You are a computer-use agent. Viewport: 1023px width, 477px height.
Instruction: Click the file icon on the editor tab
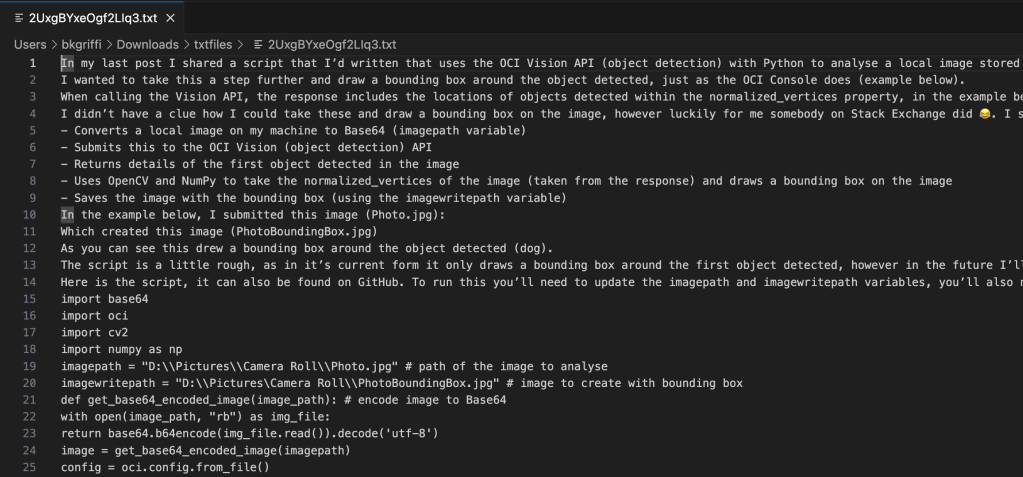(19, 18)
